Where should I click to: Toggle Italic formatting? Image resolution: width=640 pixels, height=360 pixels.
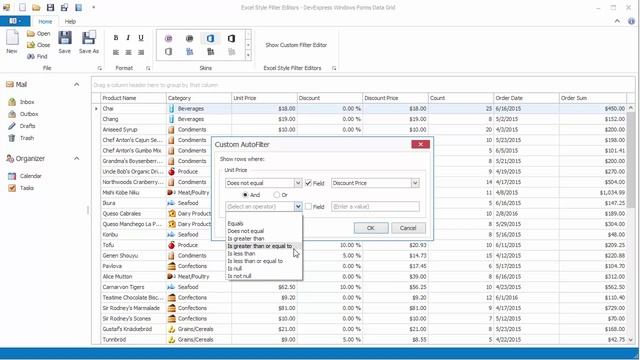click(x=128, y=38)
